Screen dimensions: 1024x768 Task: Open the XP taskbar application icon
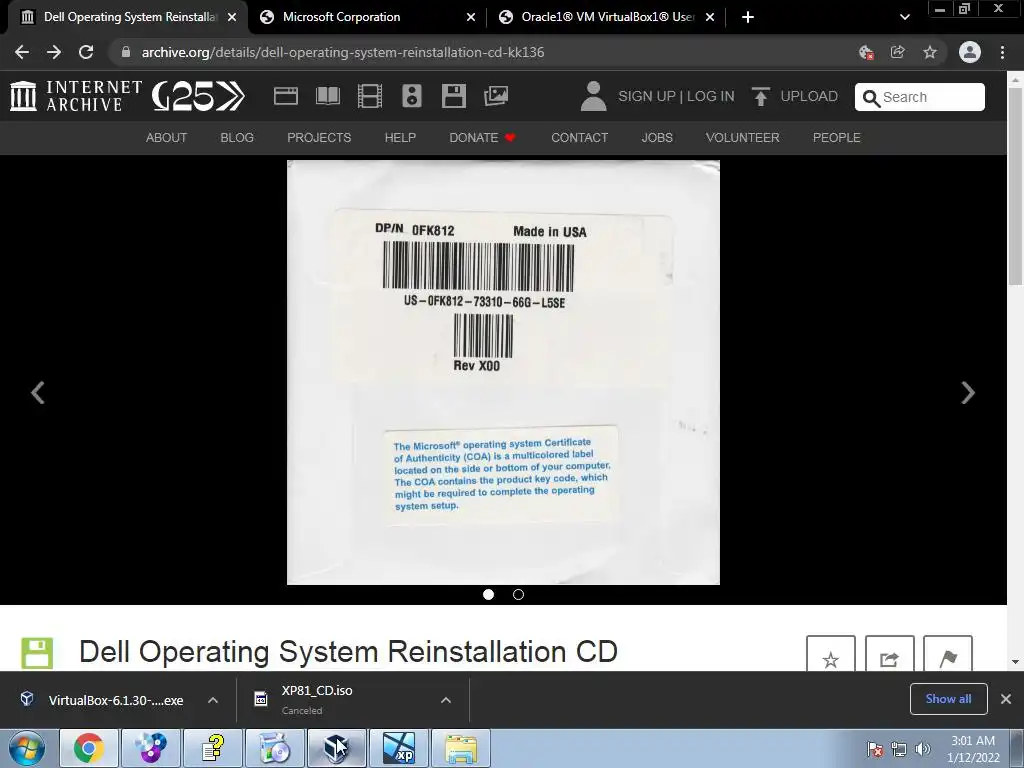coord(399,748)
